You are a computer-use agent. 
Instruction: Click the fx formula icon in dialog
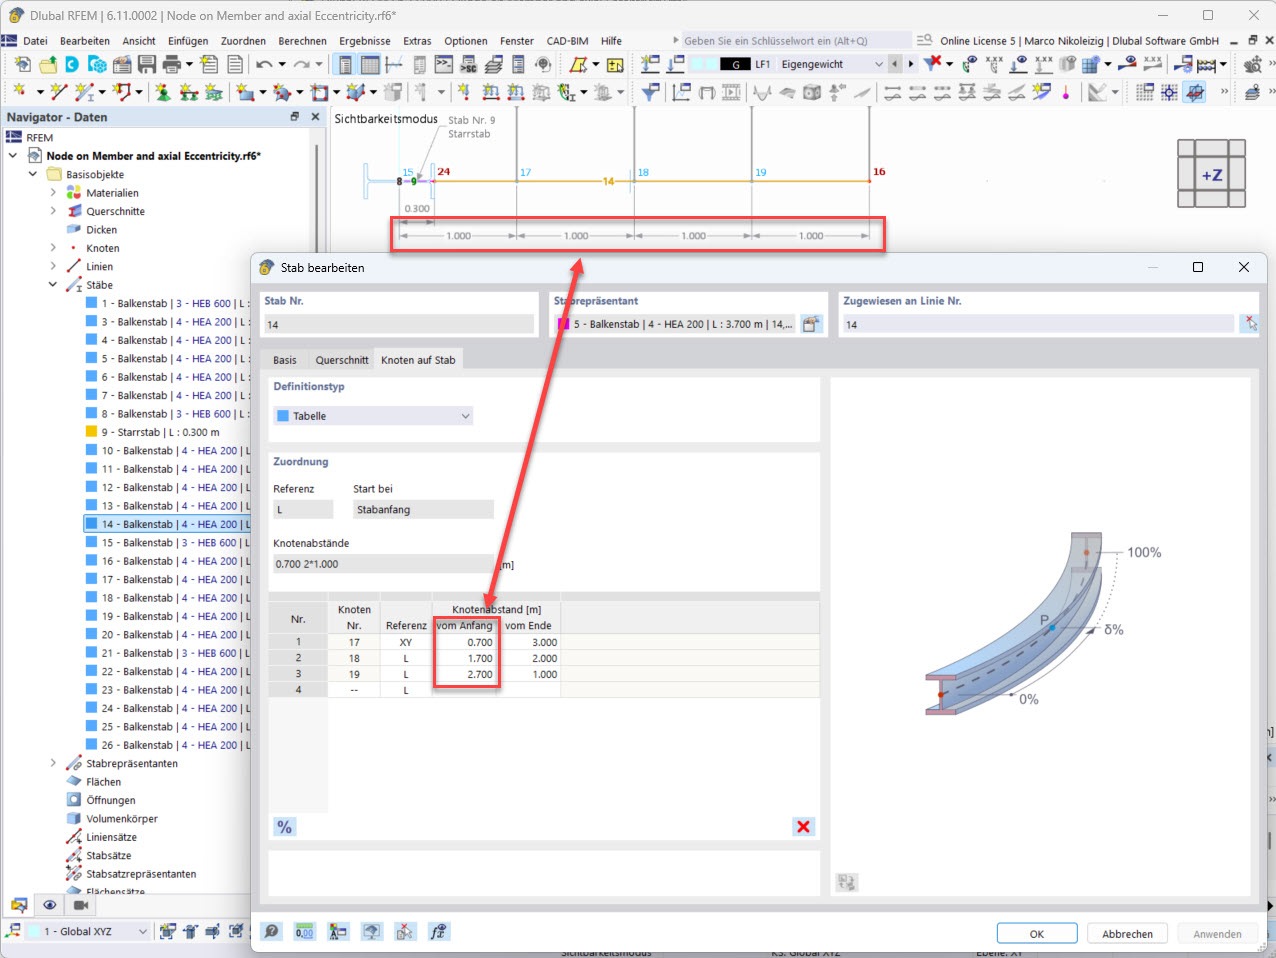pyautogui.click(x=438, y=931)
